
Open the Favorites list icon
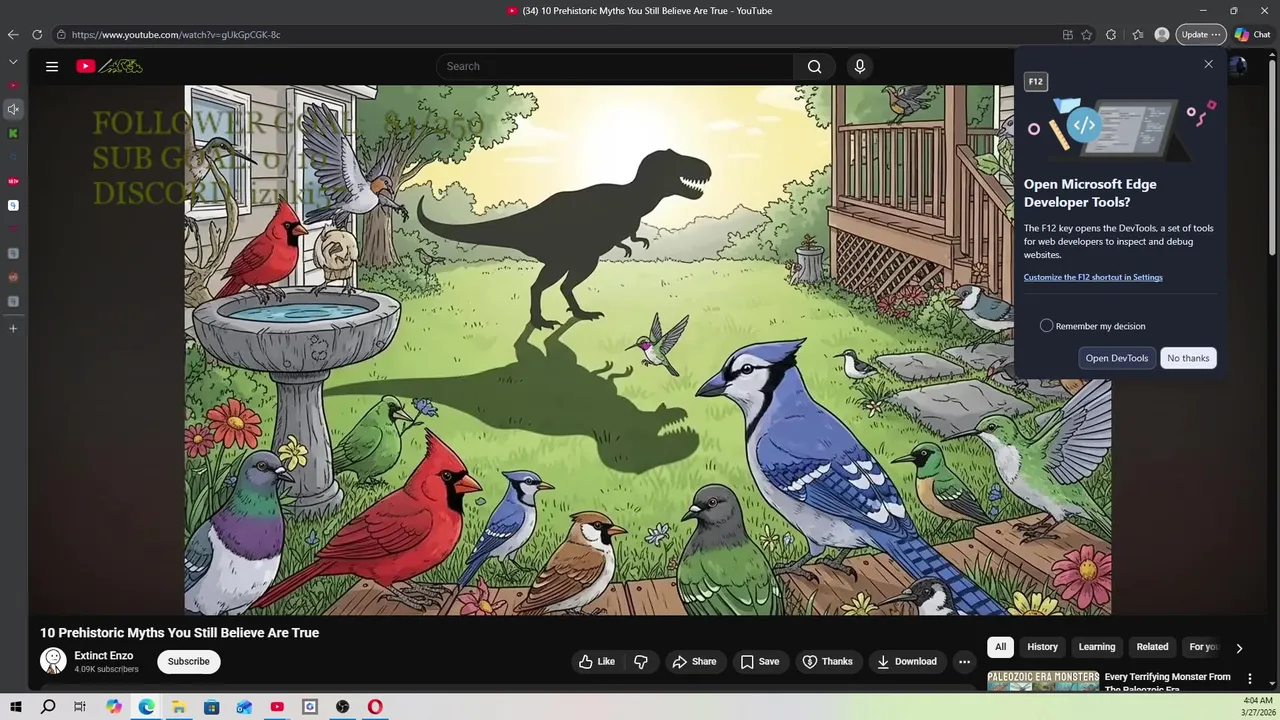1138,34
